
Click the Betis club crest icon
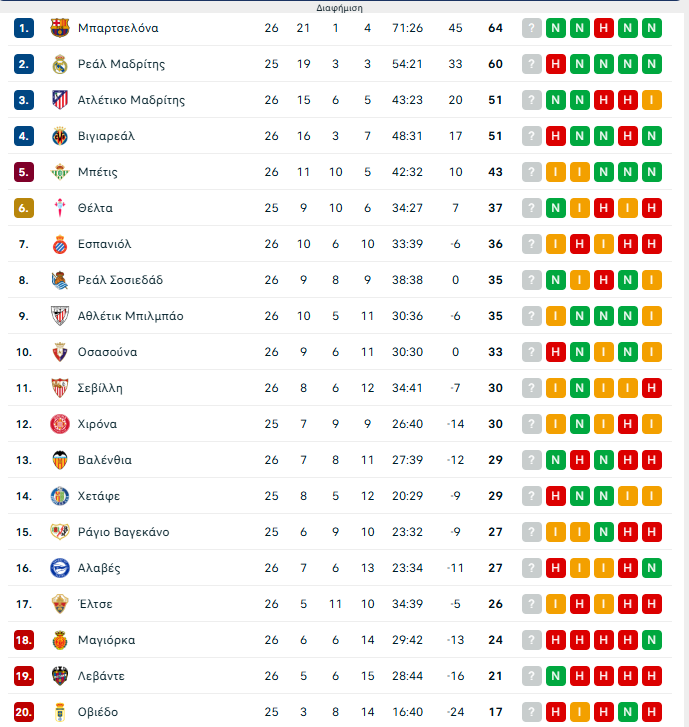tap(59, 172)
